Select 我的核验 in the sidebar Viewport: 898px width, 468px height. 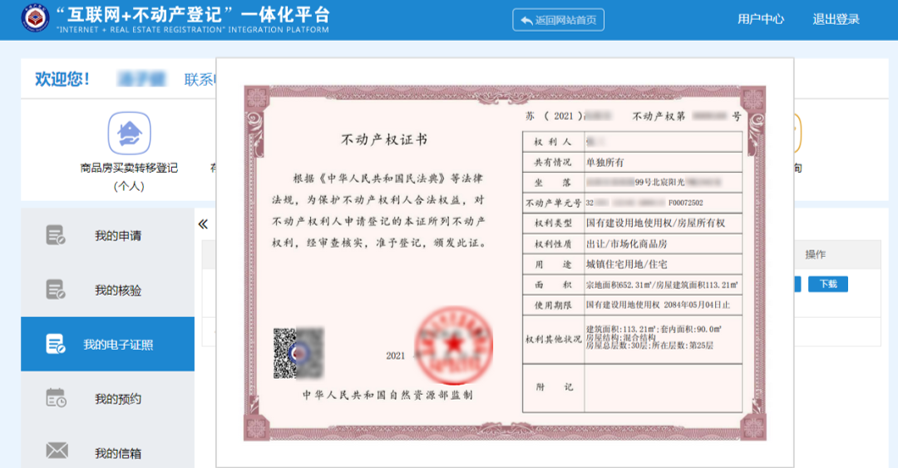pos(108,290)
